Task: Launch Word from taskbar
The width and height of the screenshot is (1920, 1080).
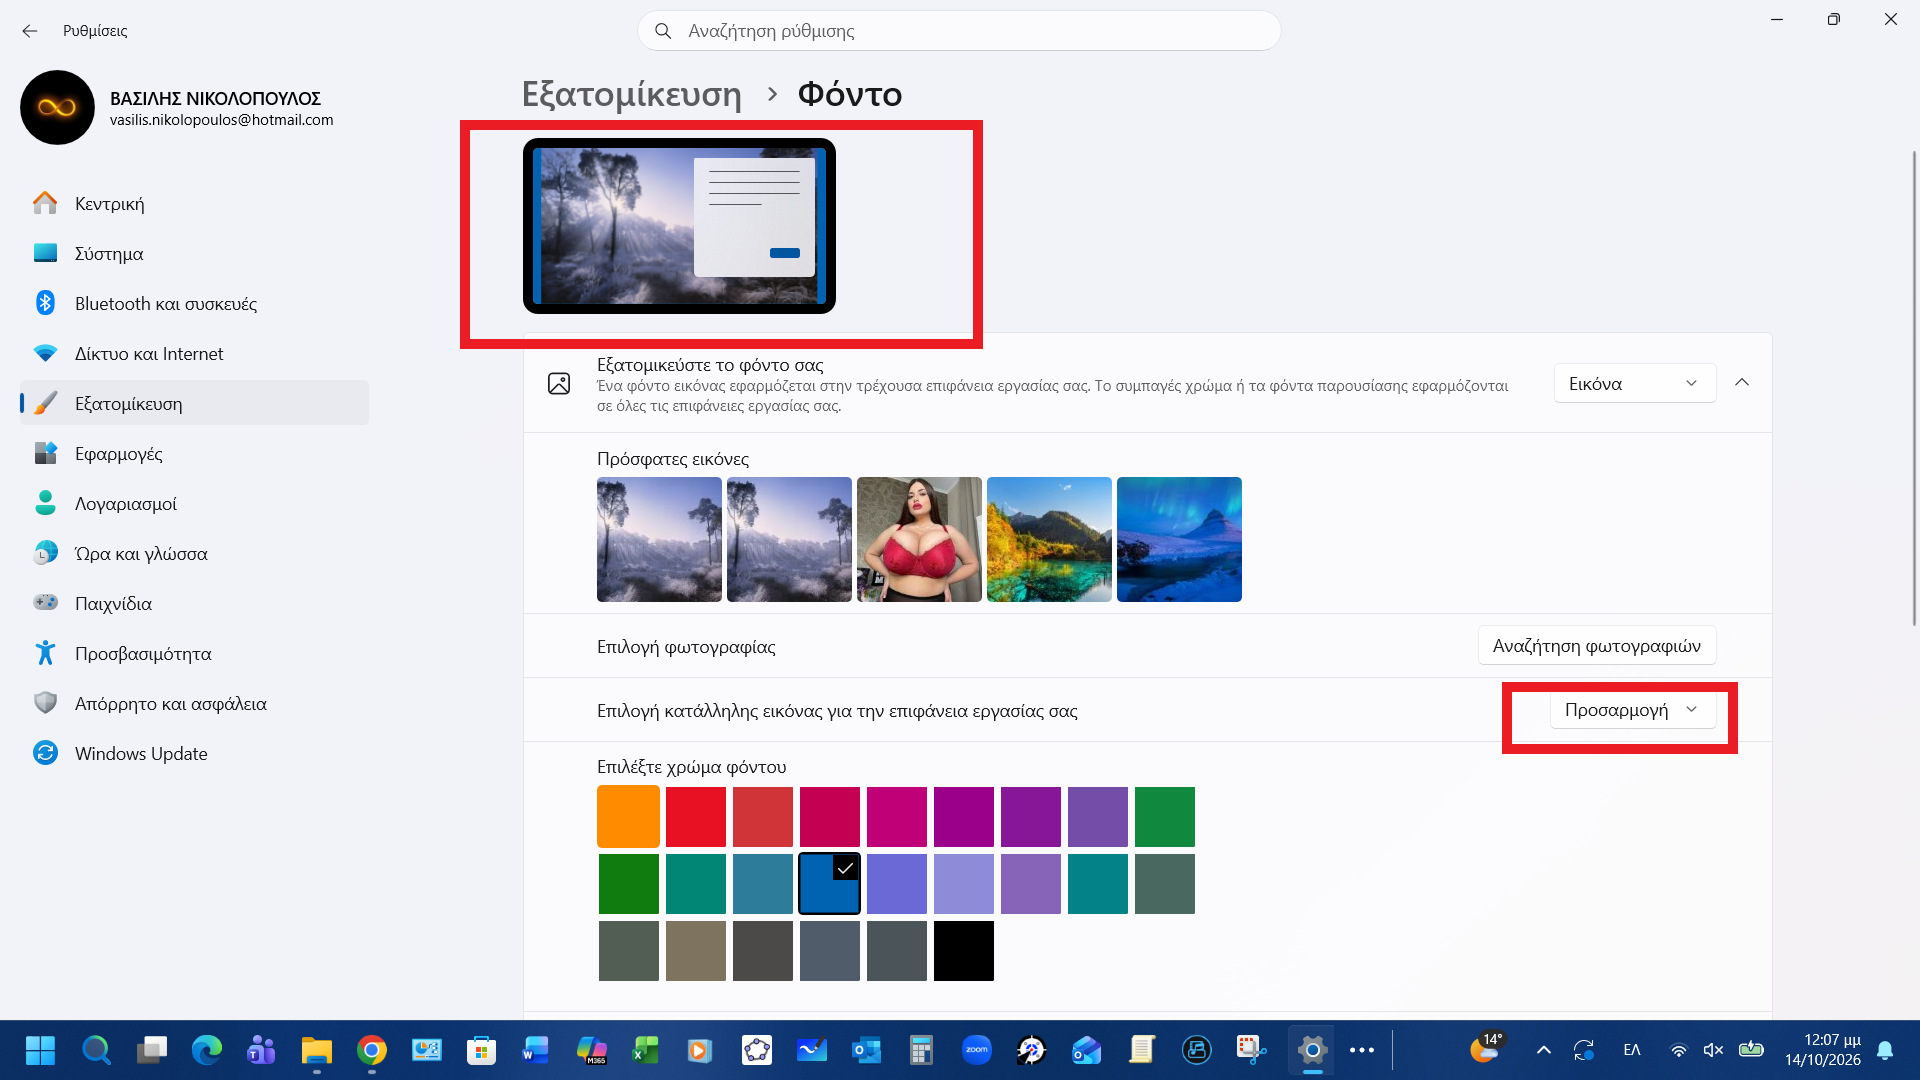Action: (x=536, y=1050)
